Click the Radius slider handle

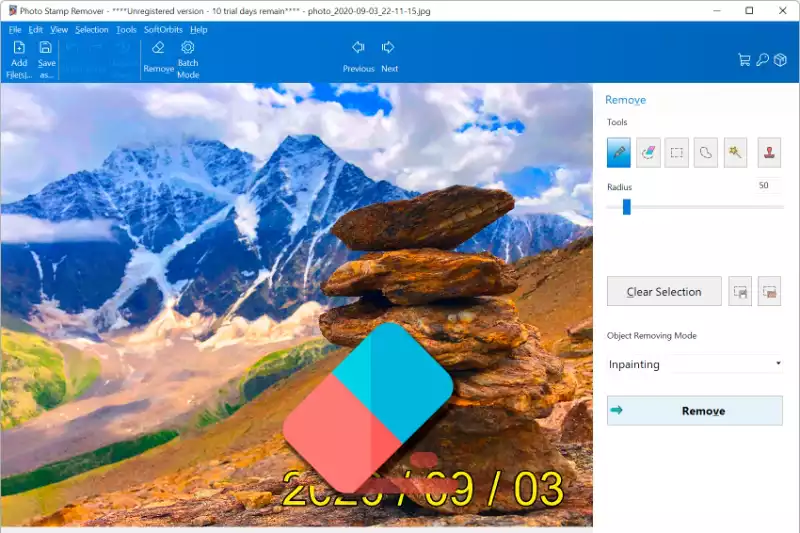coord(627,207)
